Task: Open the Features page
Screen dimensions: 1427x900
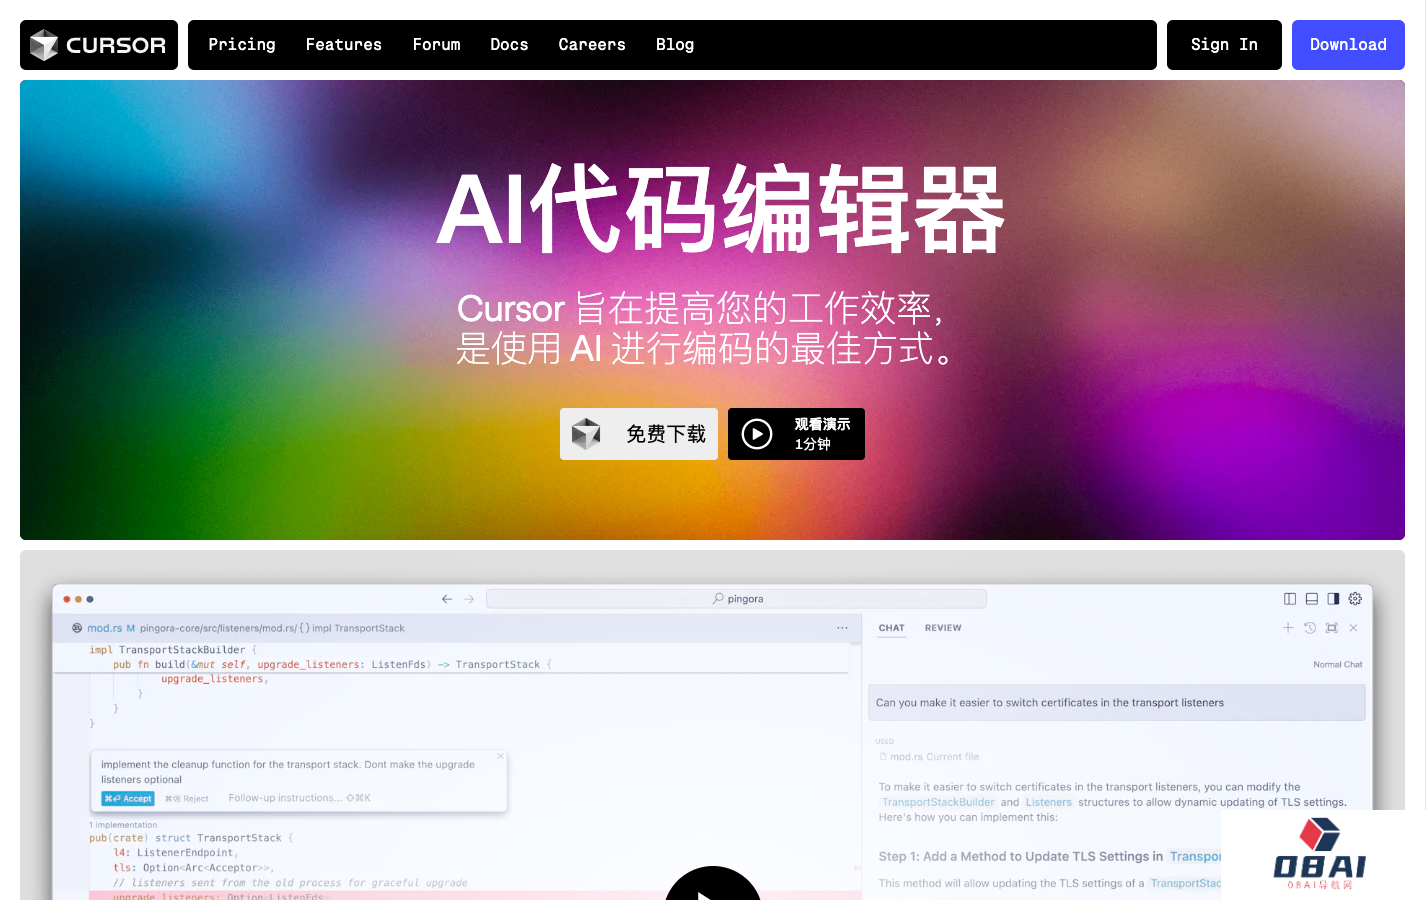Action: point(344,45)
